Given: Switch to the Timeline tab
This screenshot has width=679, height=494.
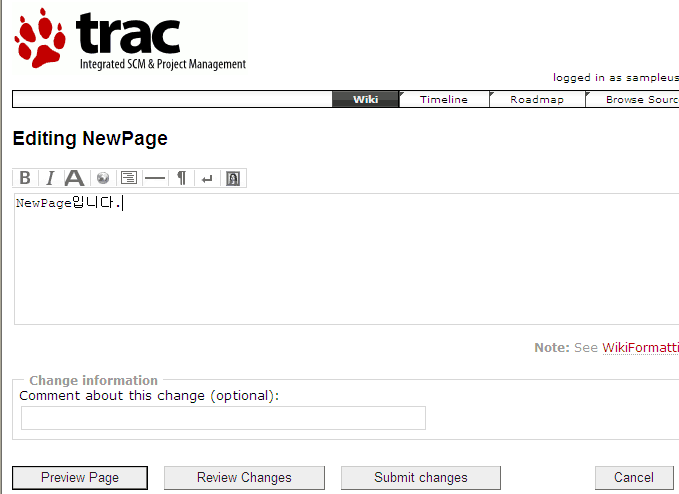Looking at the screenshot, I should click(443, 99).
